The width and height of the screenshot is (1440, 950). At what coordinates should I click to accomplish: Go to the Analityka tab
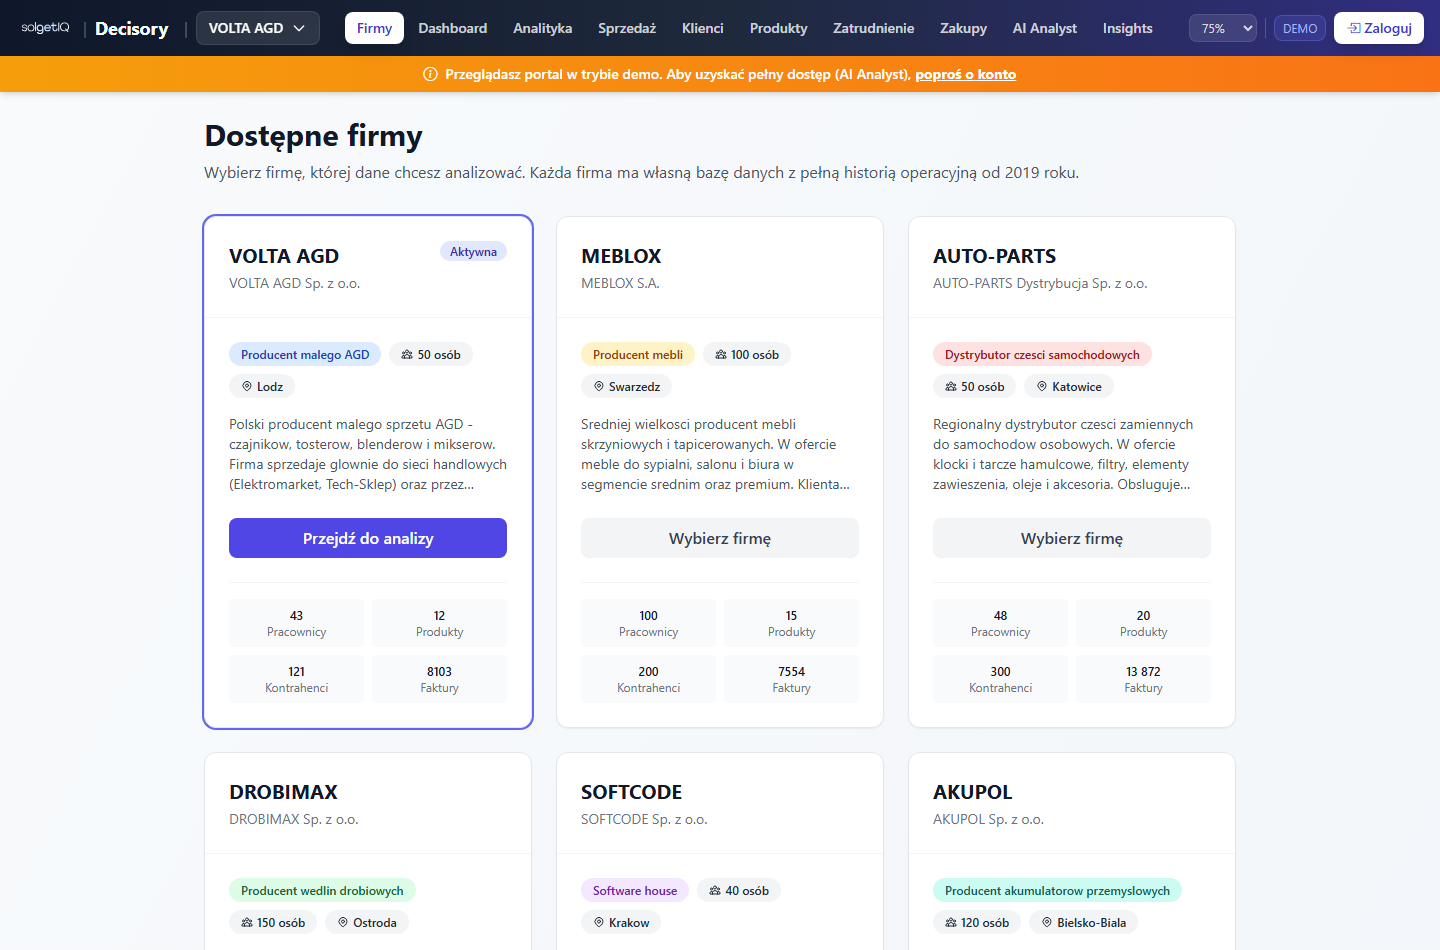tap(543, 28)
